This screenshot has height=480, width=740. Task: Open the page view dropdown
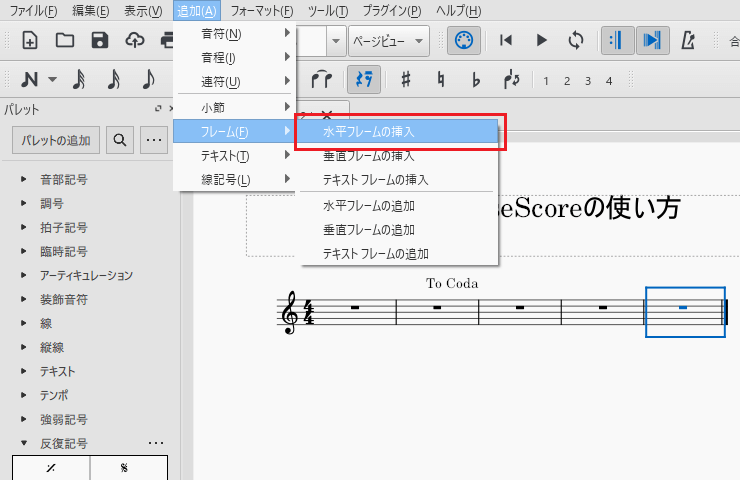[x=388, y=41]
